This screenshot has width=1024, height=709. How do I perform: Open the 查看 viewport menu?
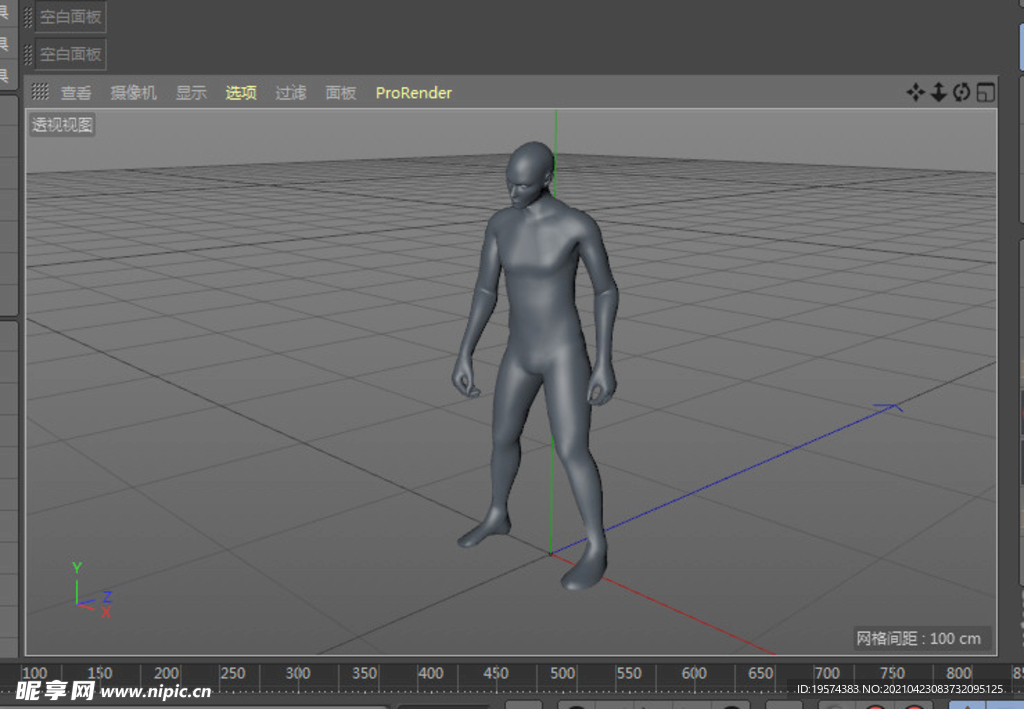(76, 93)
